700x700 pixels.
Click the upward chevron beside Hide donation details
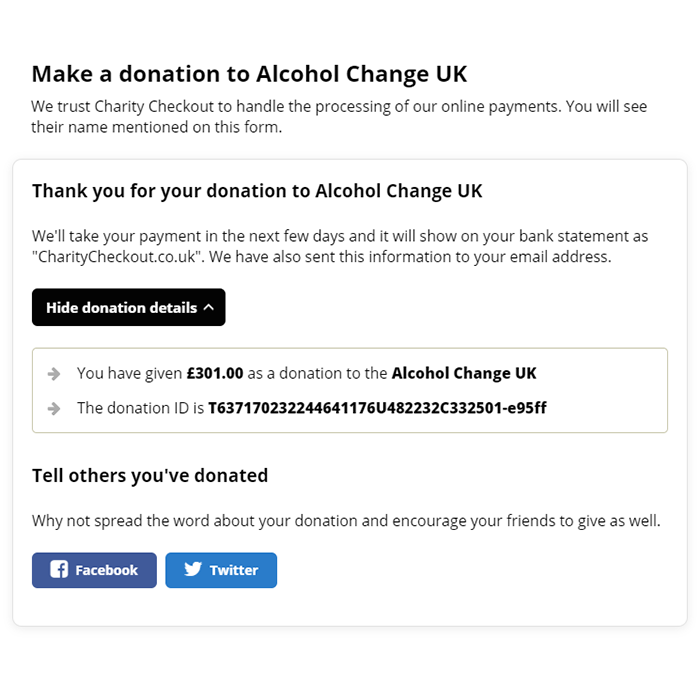point(208,307)
